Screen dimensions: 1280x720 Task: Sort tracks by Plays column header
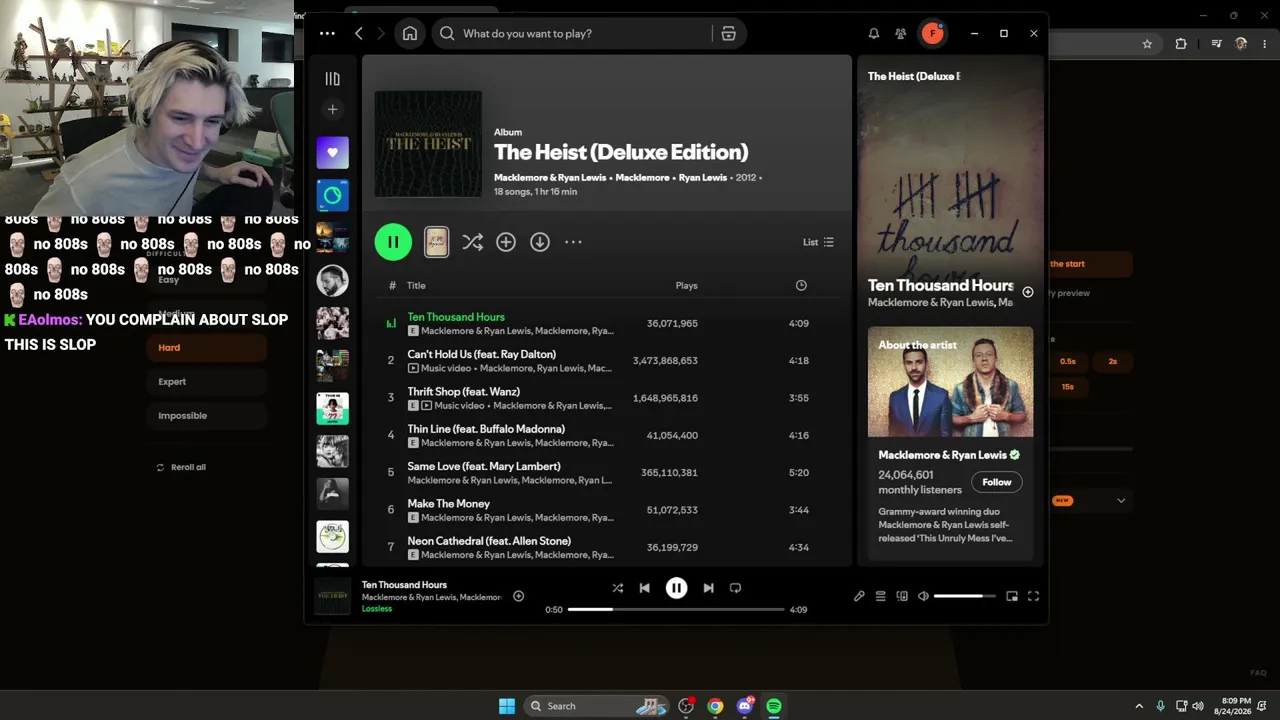(686, 286)
